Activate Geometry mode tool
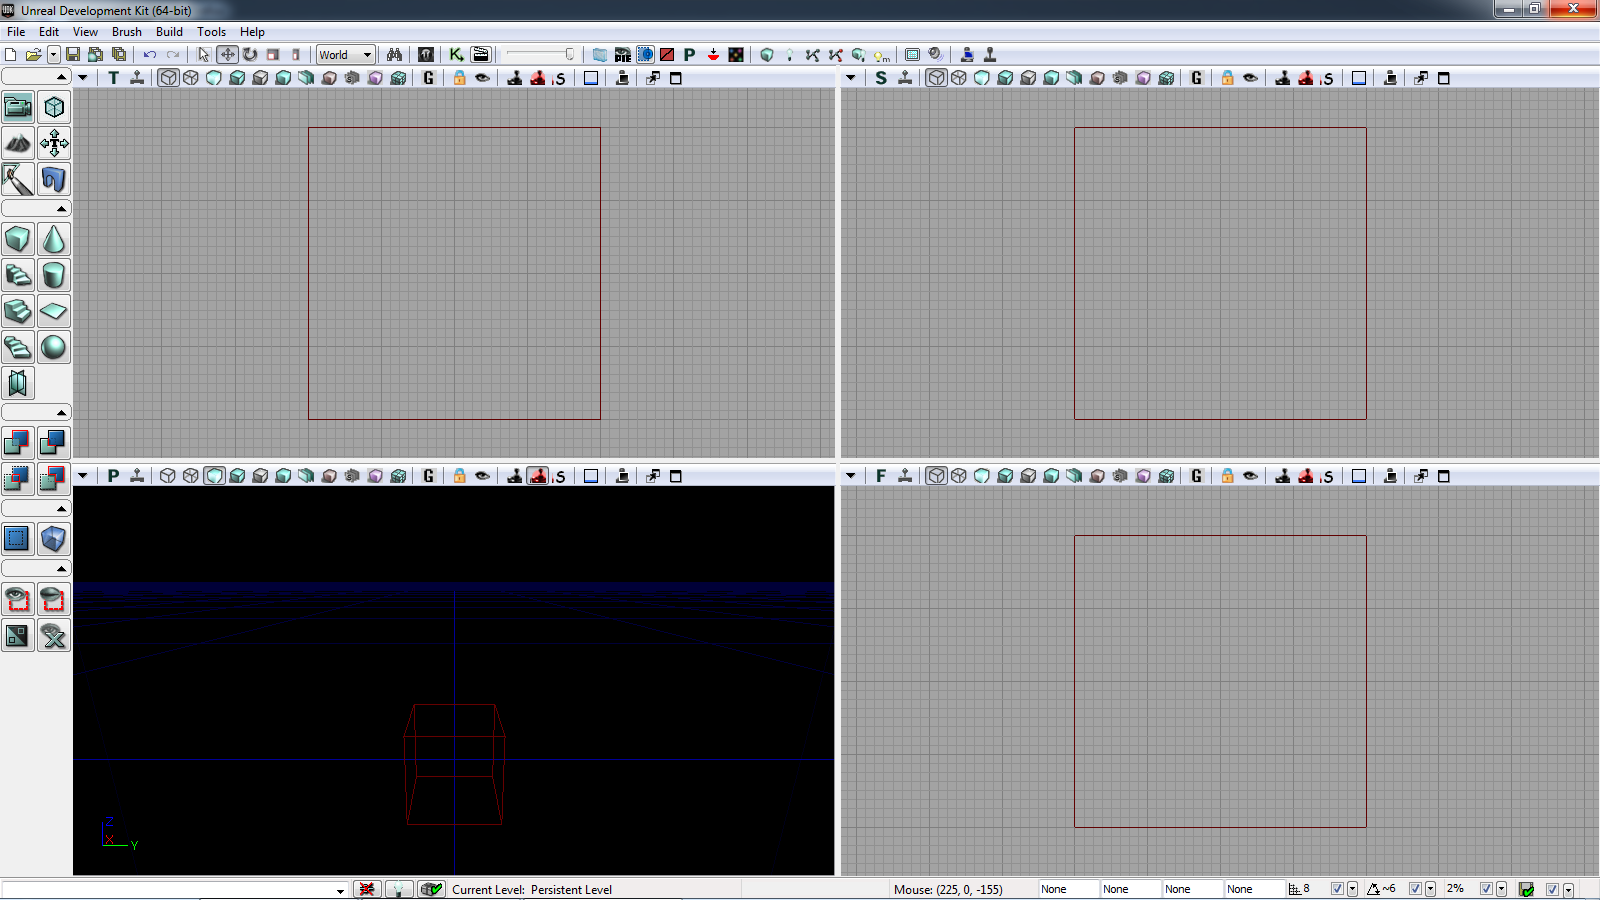 pyautogui.click(x=54, y=107)
